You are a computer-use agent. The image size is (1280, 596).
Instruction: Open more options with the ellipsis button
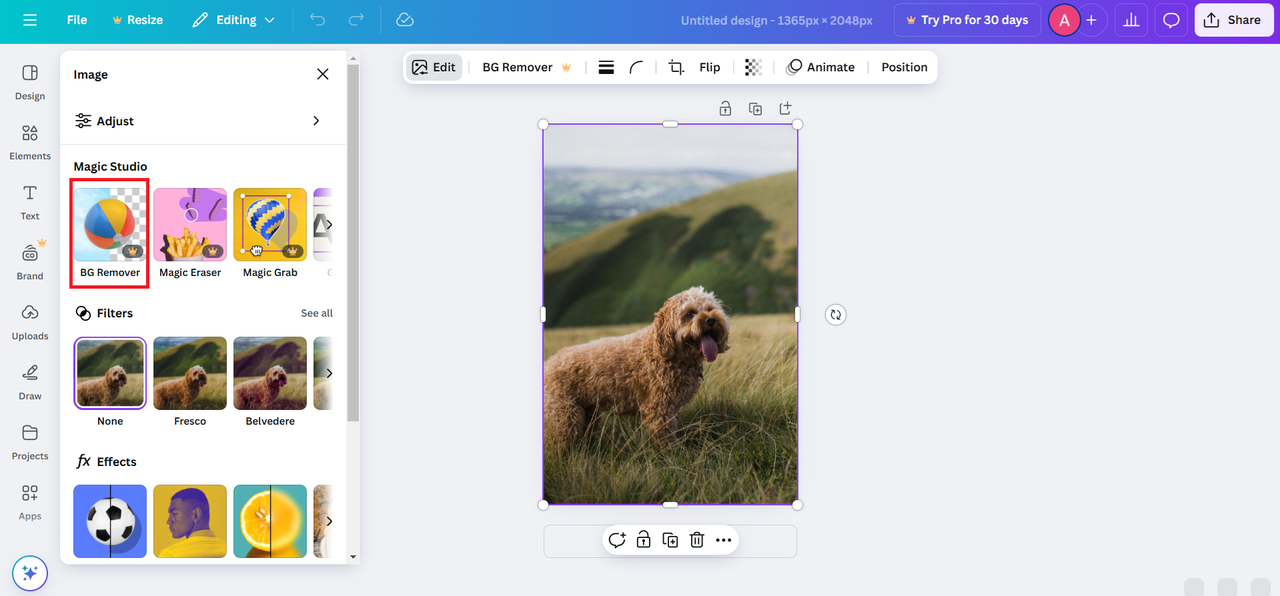(723, 539)
